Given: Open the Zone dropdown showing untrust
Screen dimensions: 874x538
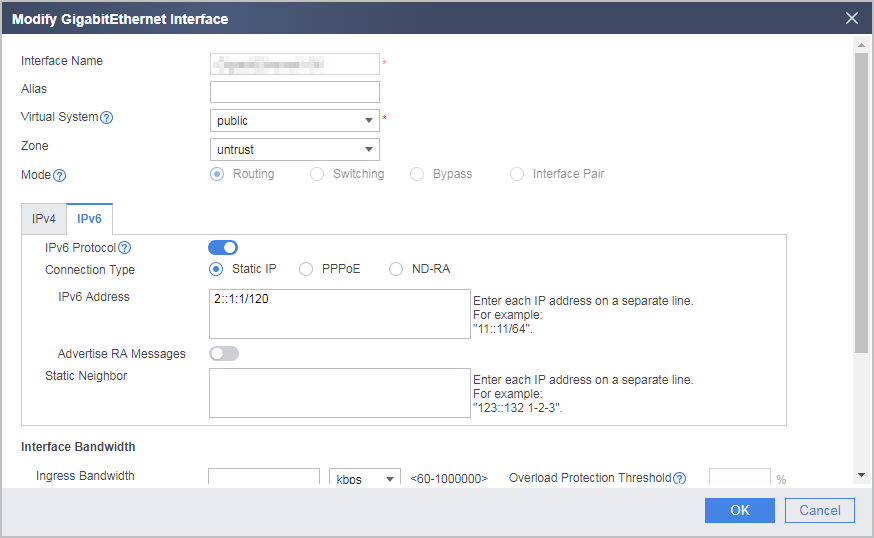Looking at the screenshot, I should click(x=295, y=149).
